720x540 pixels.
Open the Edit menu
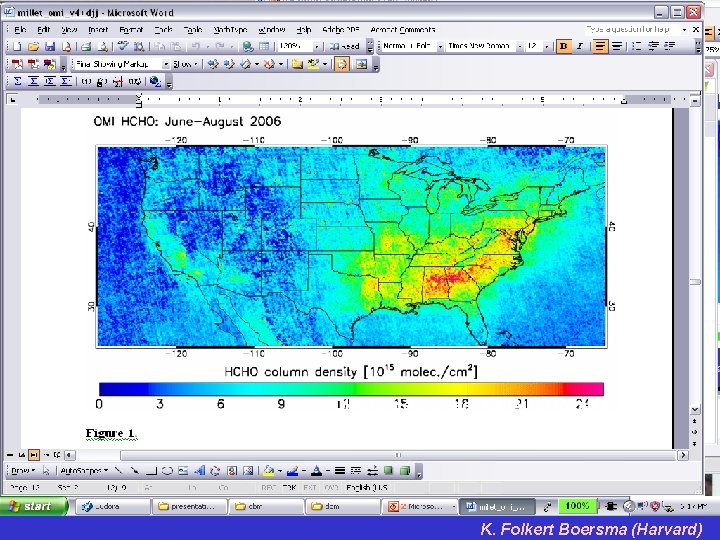[x=44, y=29]
